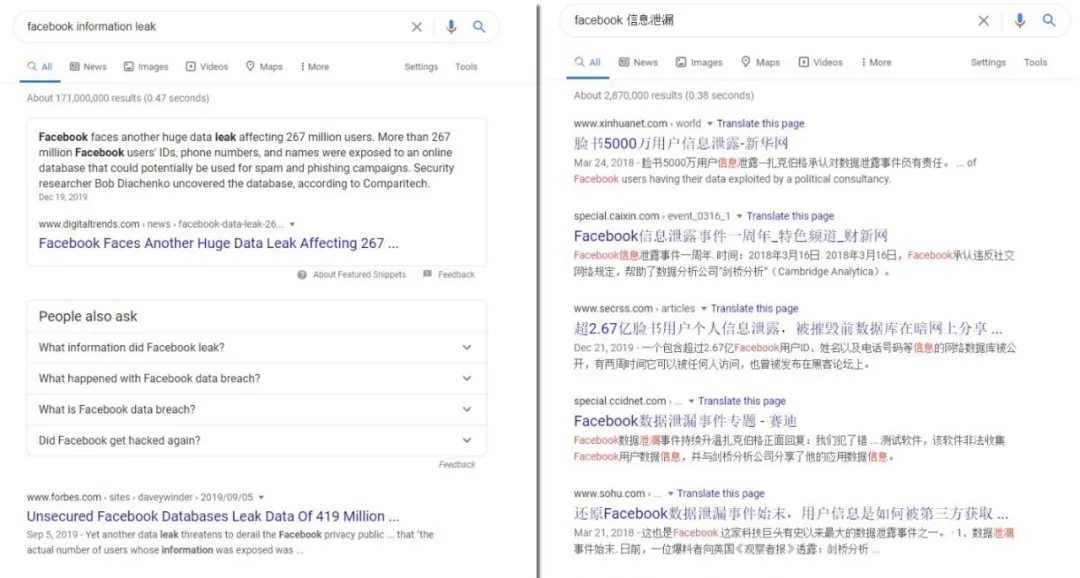
Task: Click the magnifier search icon in right search bar
Action: 1048,21
